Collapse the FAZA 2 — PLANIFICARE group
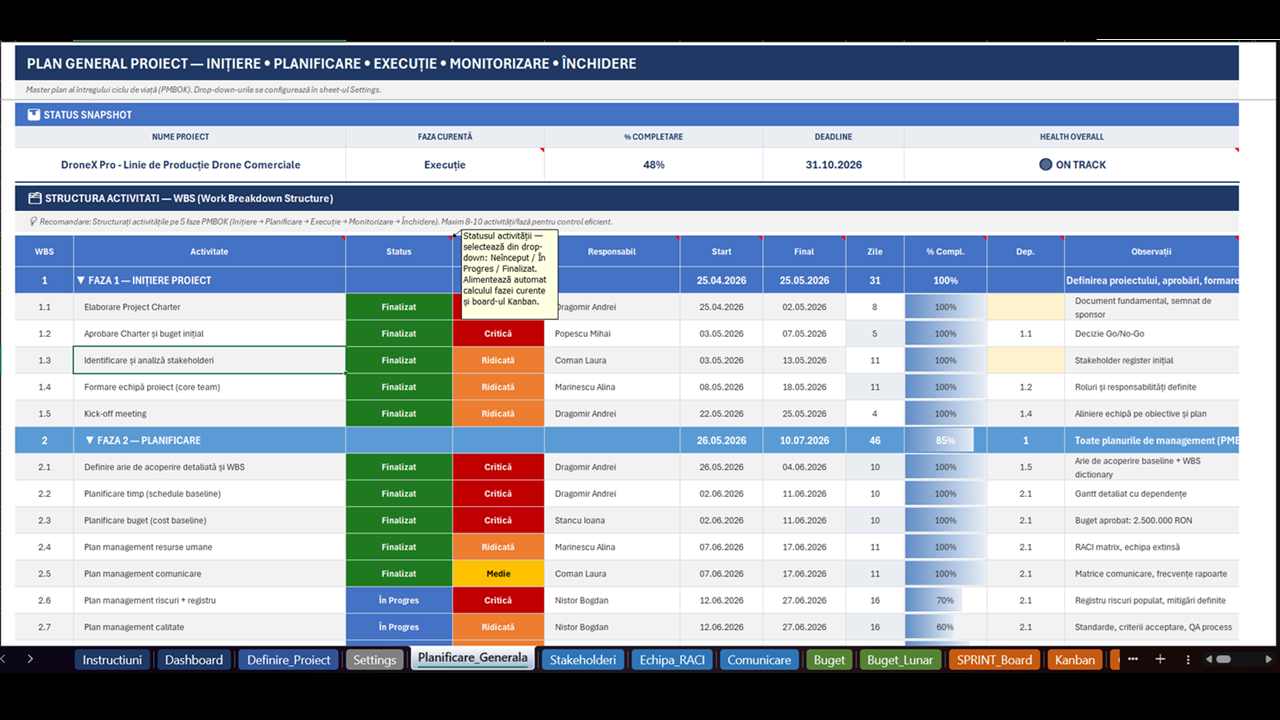The height and width of the screenshot is (720, 1280). pos(89,440)
